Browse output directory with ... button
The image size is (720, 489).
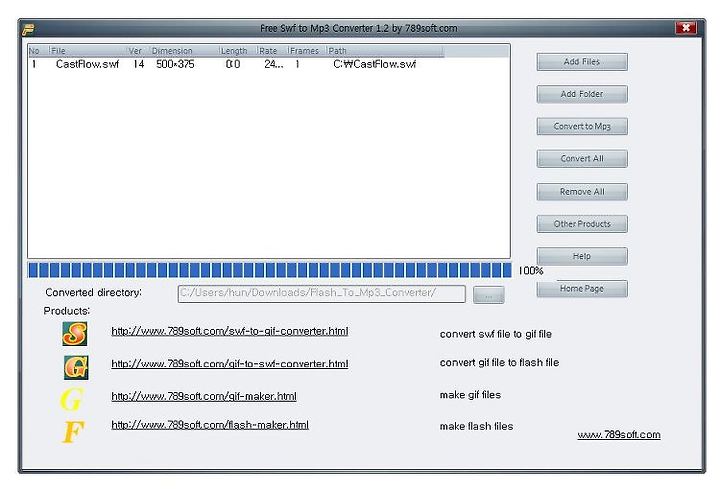click(489, 295)
